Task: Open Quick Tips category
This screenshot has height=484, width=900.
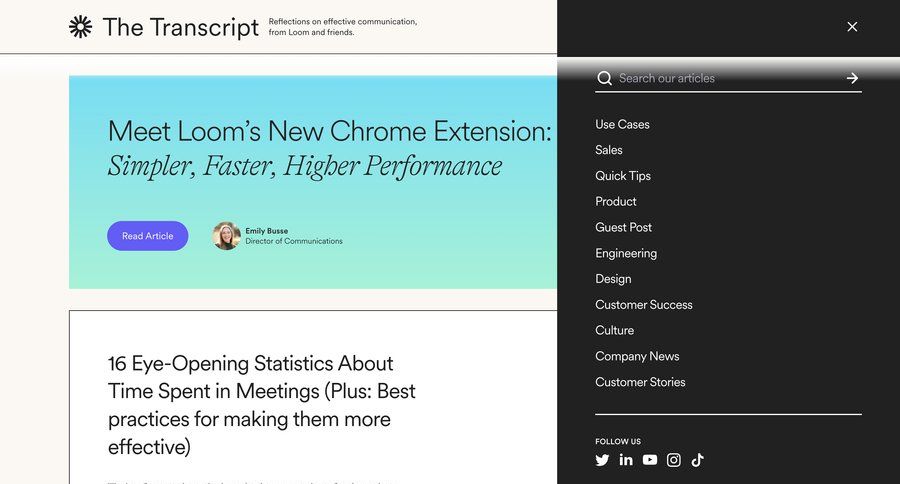Action: pos(623,176)
